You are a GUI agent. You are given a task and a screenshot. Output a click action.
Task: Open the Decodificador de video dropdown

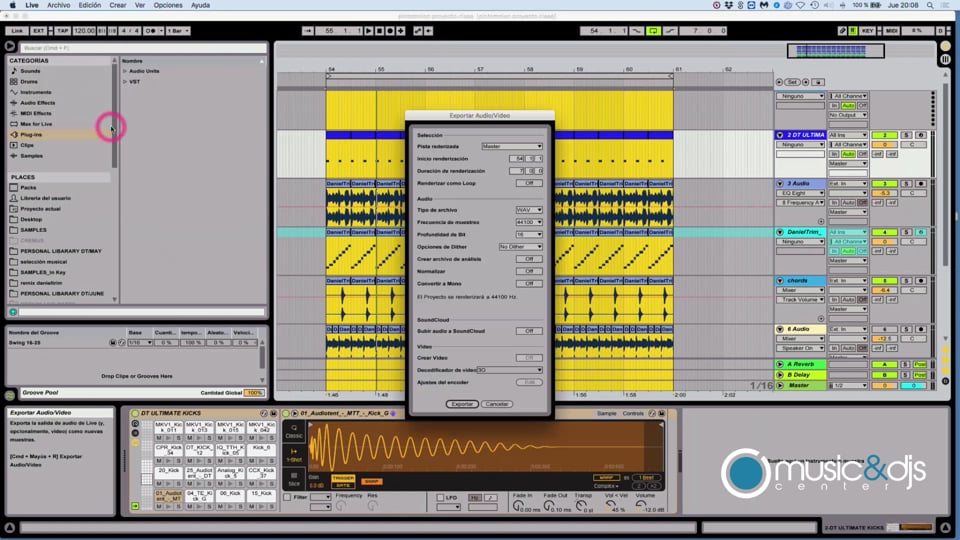point(509,370)
